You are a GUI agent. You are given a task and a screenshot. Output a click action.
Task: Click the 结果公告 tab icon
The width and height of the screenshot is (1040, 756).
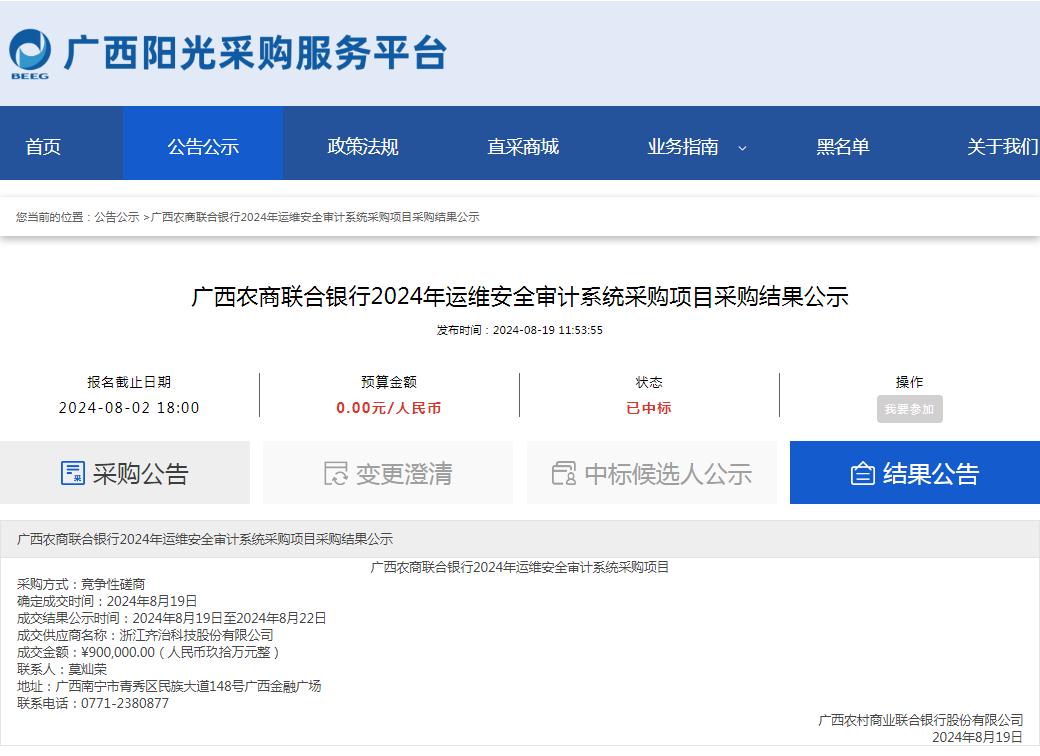(862, 473)
